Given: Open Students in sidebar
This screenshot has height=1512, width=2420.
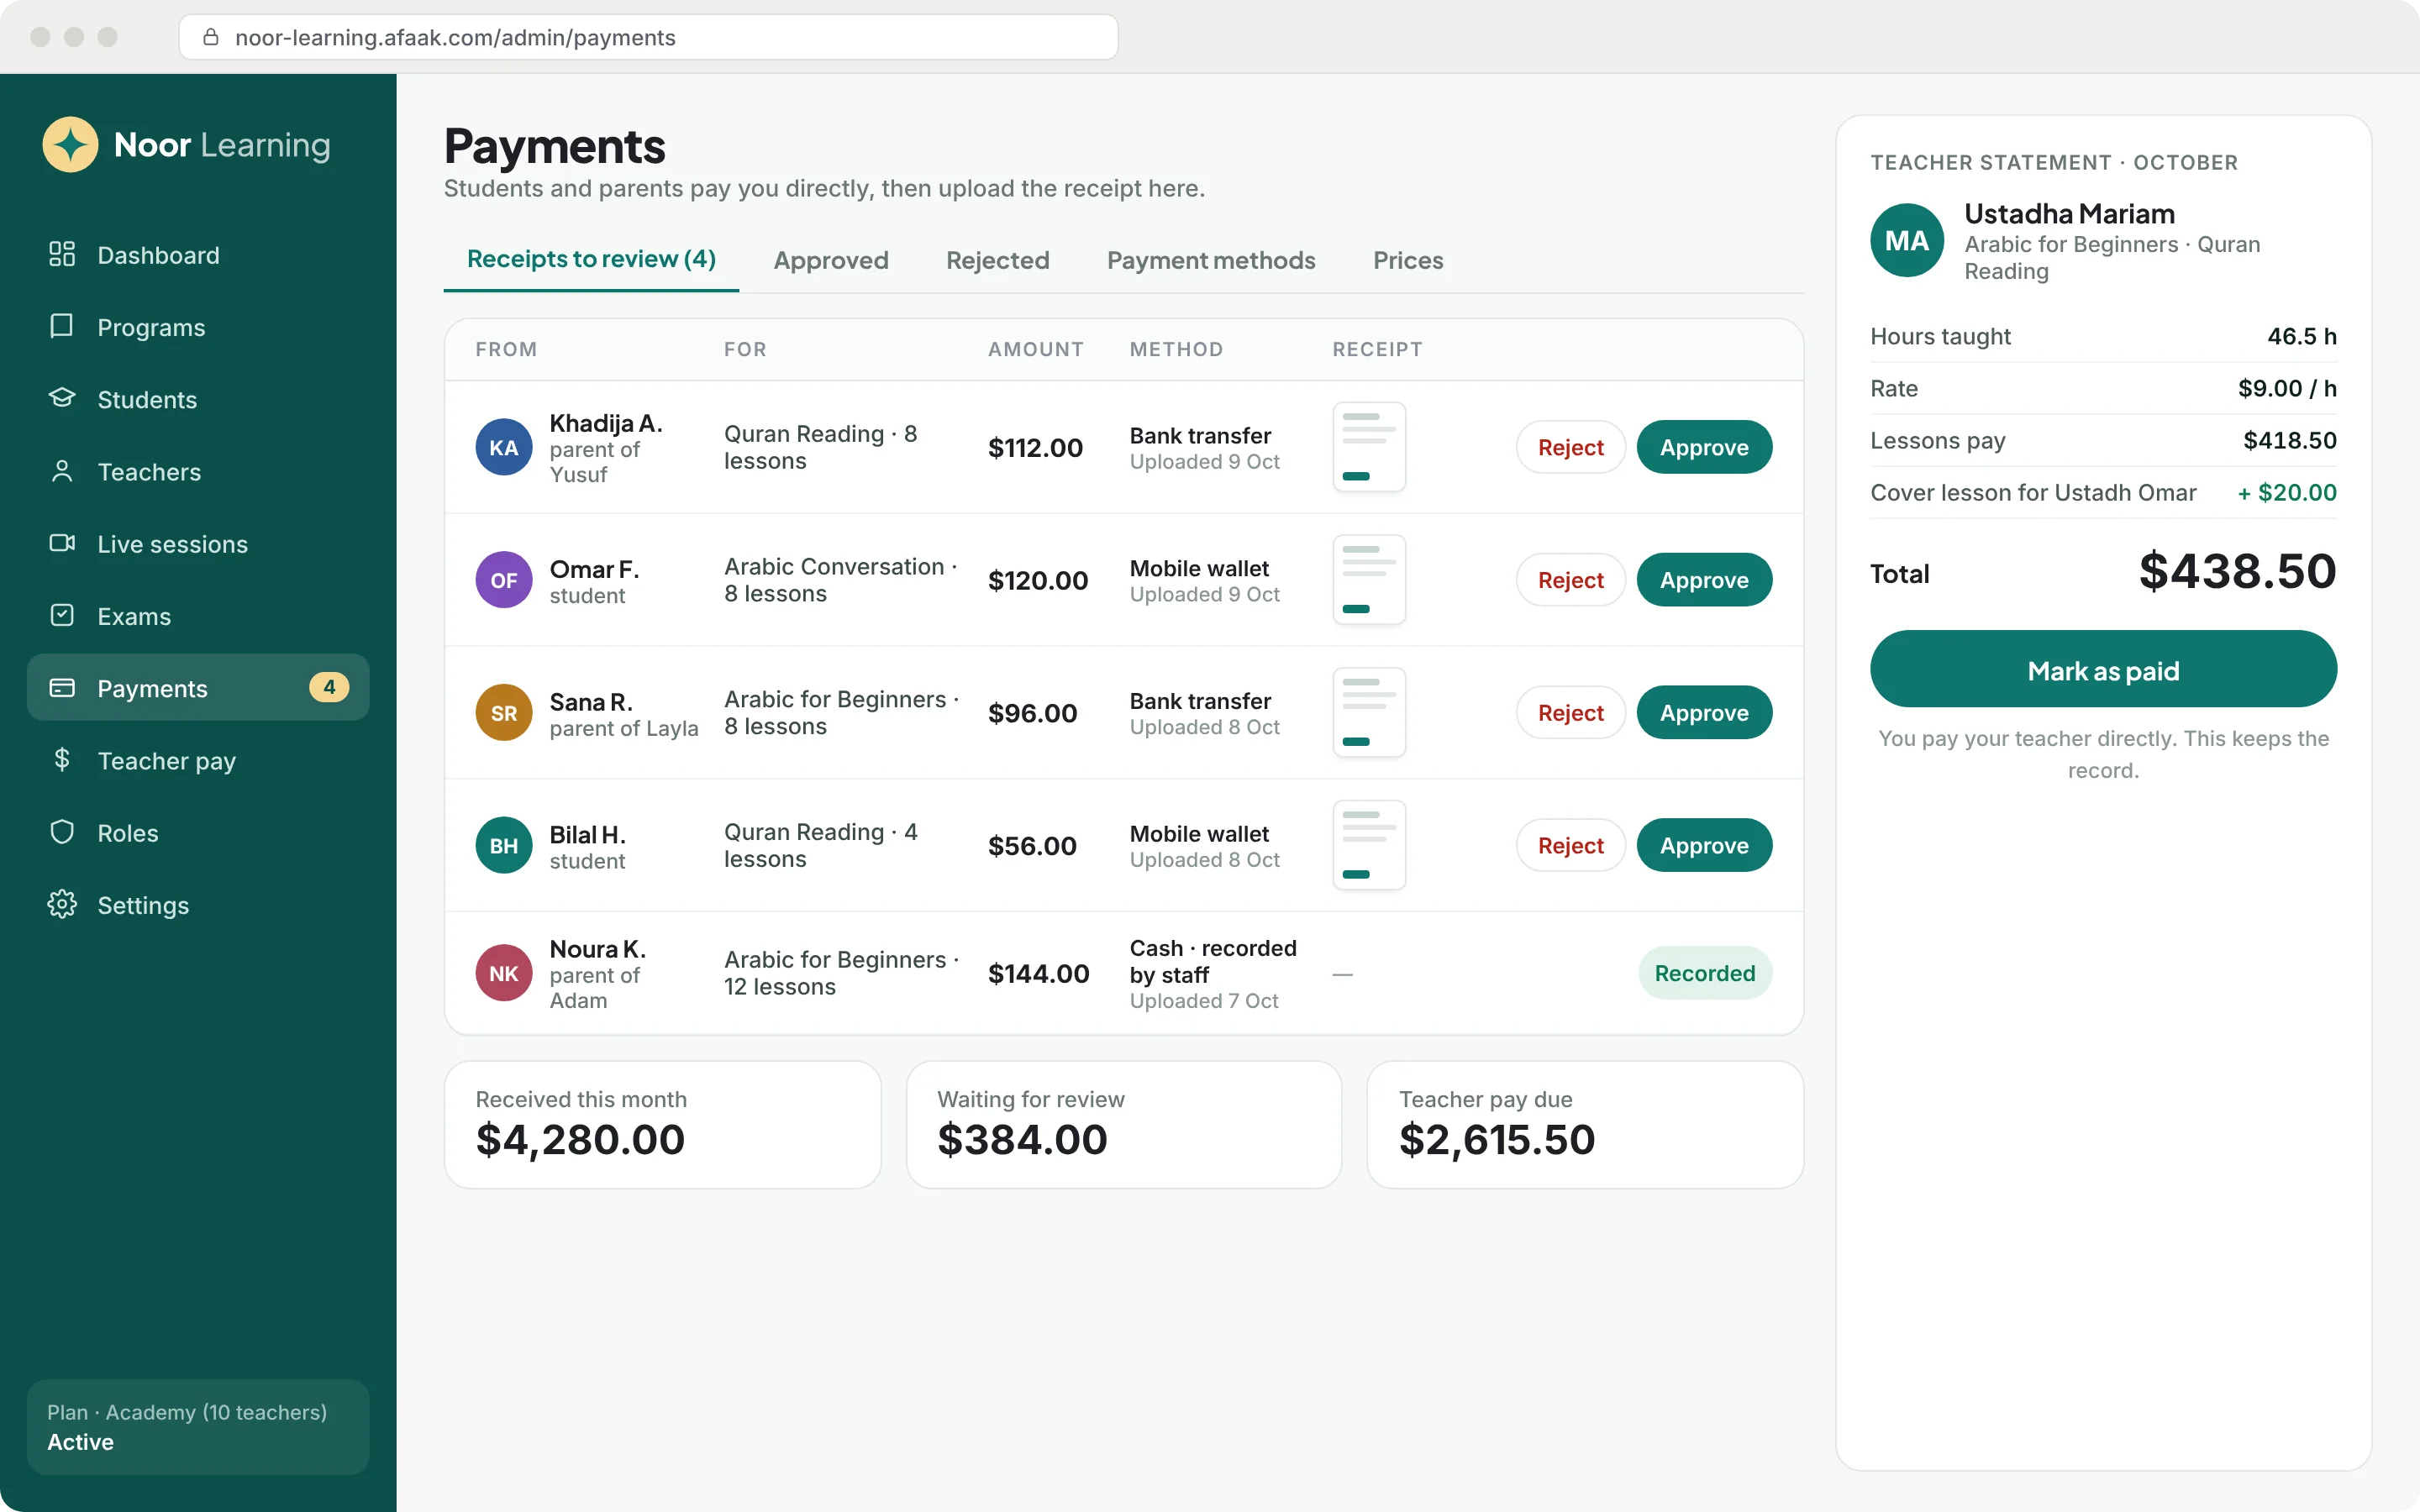Looking at the screenshot, I should [198, 399].
